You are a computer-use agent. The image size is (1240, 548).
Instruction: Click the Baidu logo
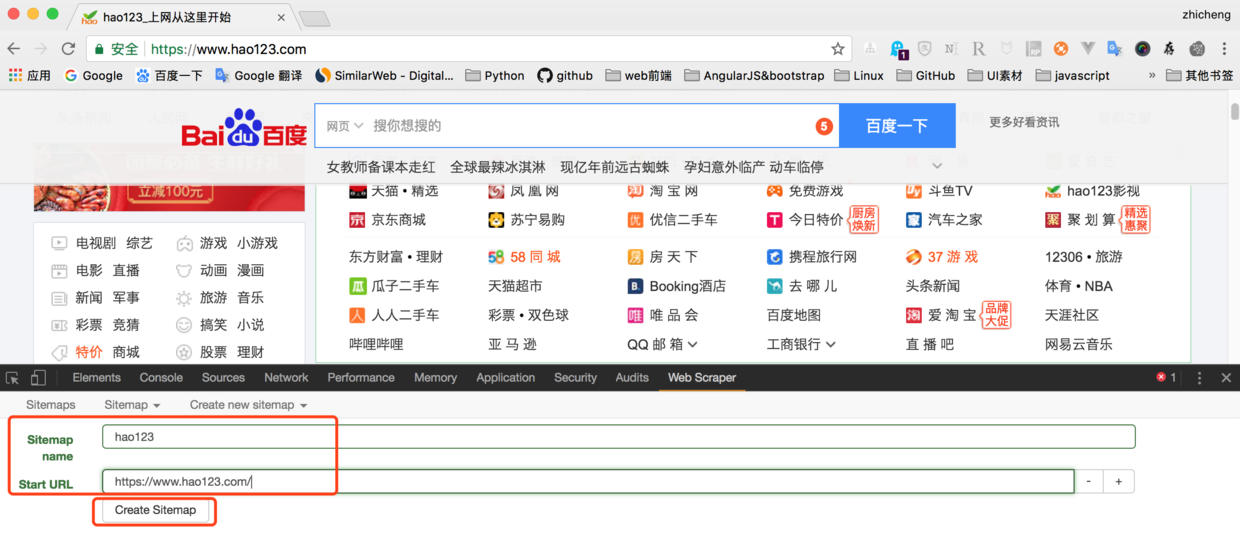click(x=244, y=128)
